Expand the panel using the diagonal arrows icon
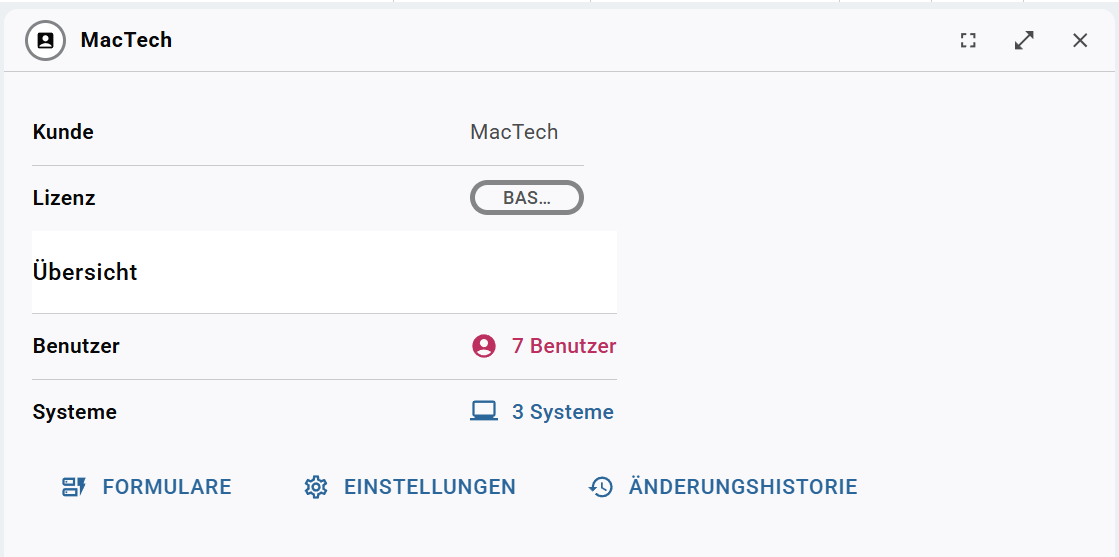Image resolution: width=1119 pixels, height=557 pixels. pyautogui.click(x=1024, y=41)
